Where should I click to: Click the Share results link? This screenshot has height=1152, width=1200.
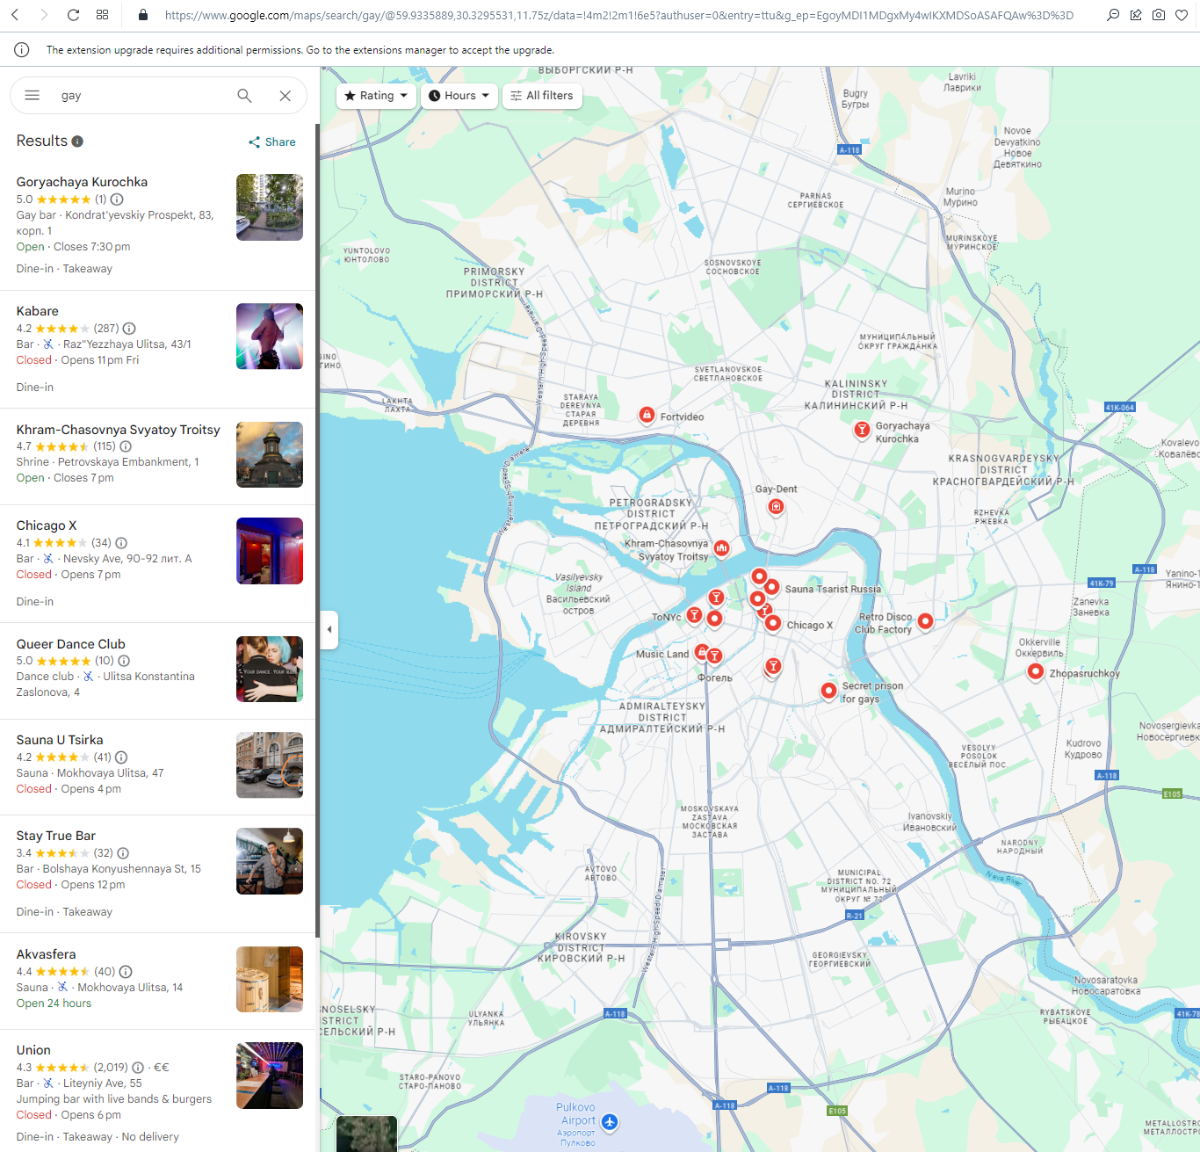click(272, 142)
